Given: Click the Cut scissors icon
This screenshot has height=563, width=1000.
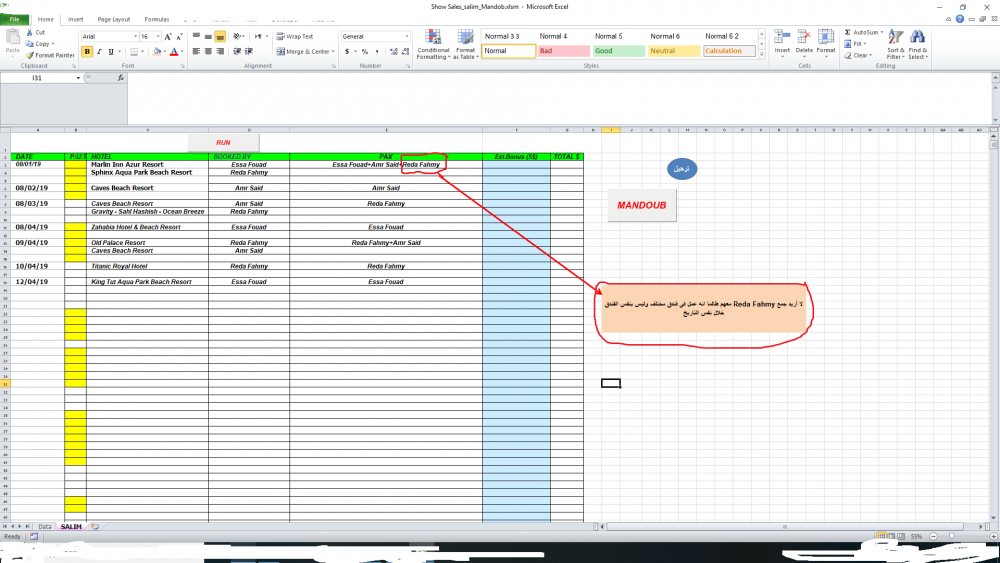Looking at the screenshot, I should (x=29, y=33).
